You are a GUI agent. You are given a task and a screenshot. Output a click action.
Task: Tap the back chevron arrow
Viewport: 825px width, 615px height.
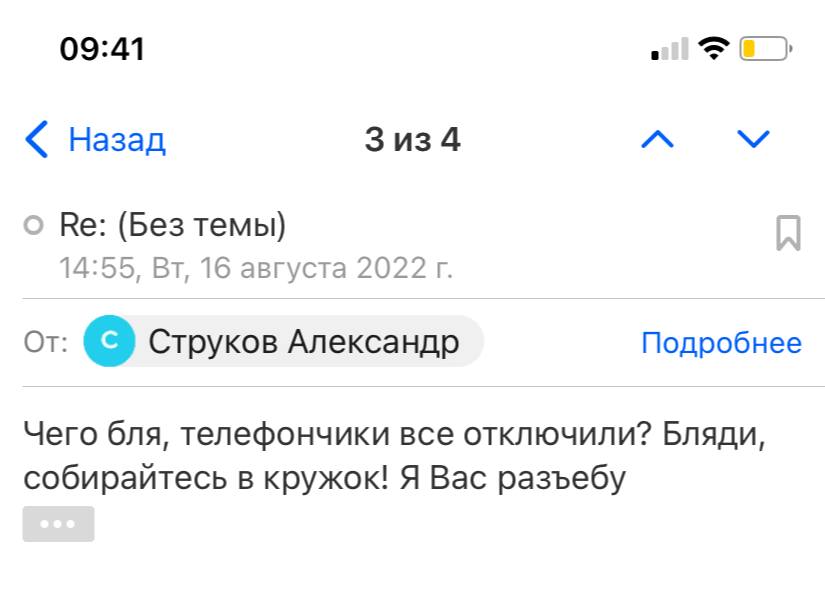click(37, 140)
